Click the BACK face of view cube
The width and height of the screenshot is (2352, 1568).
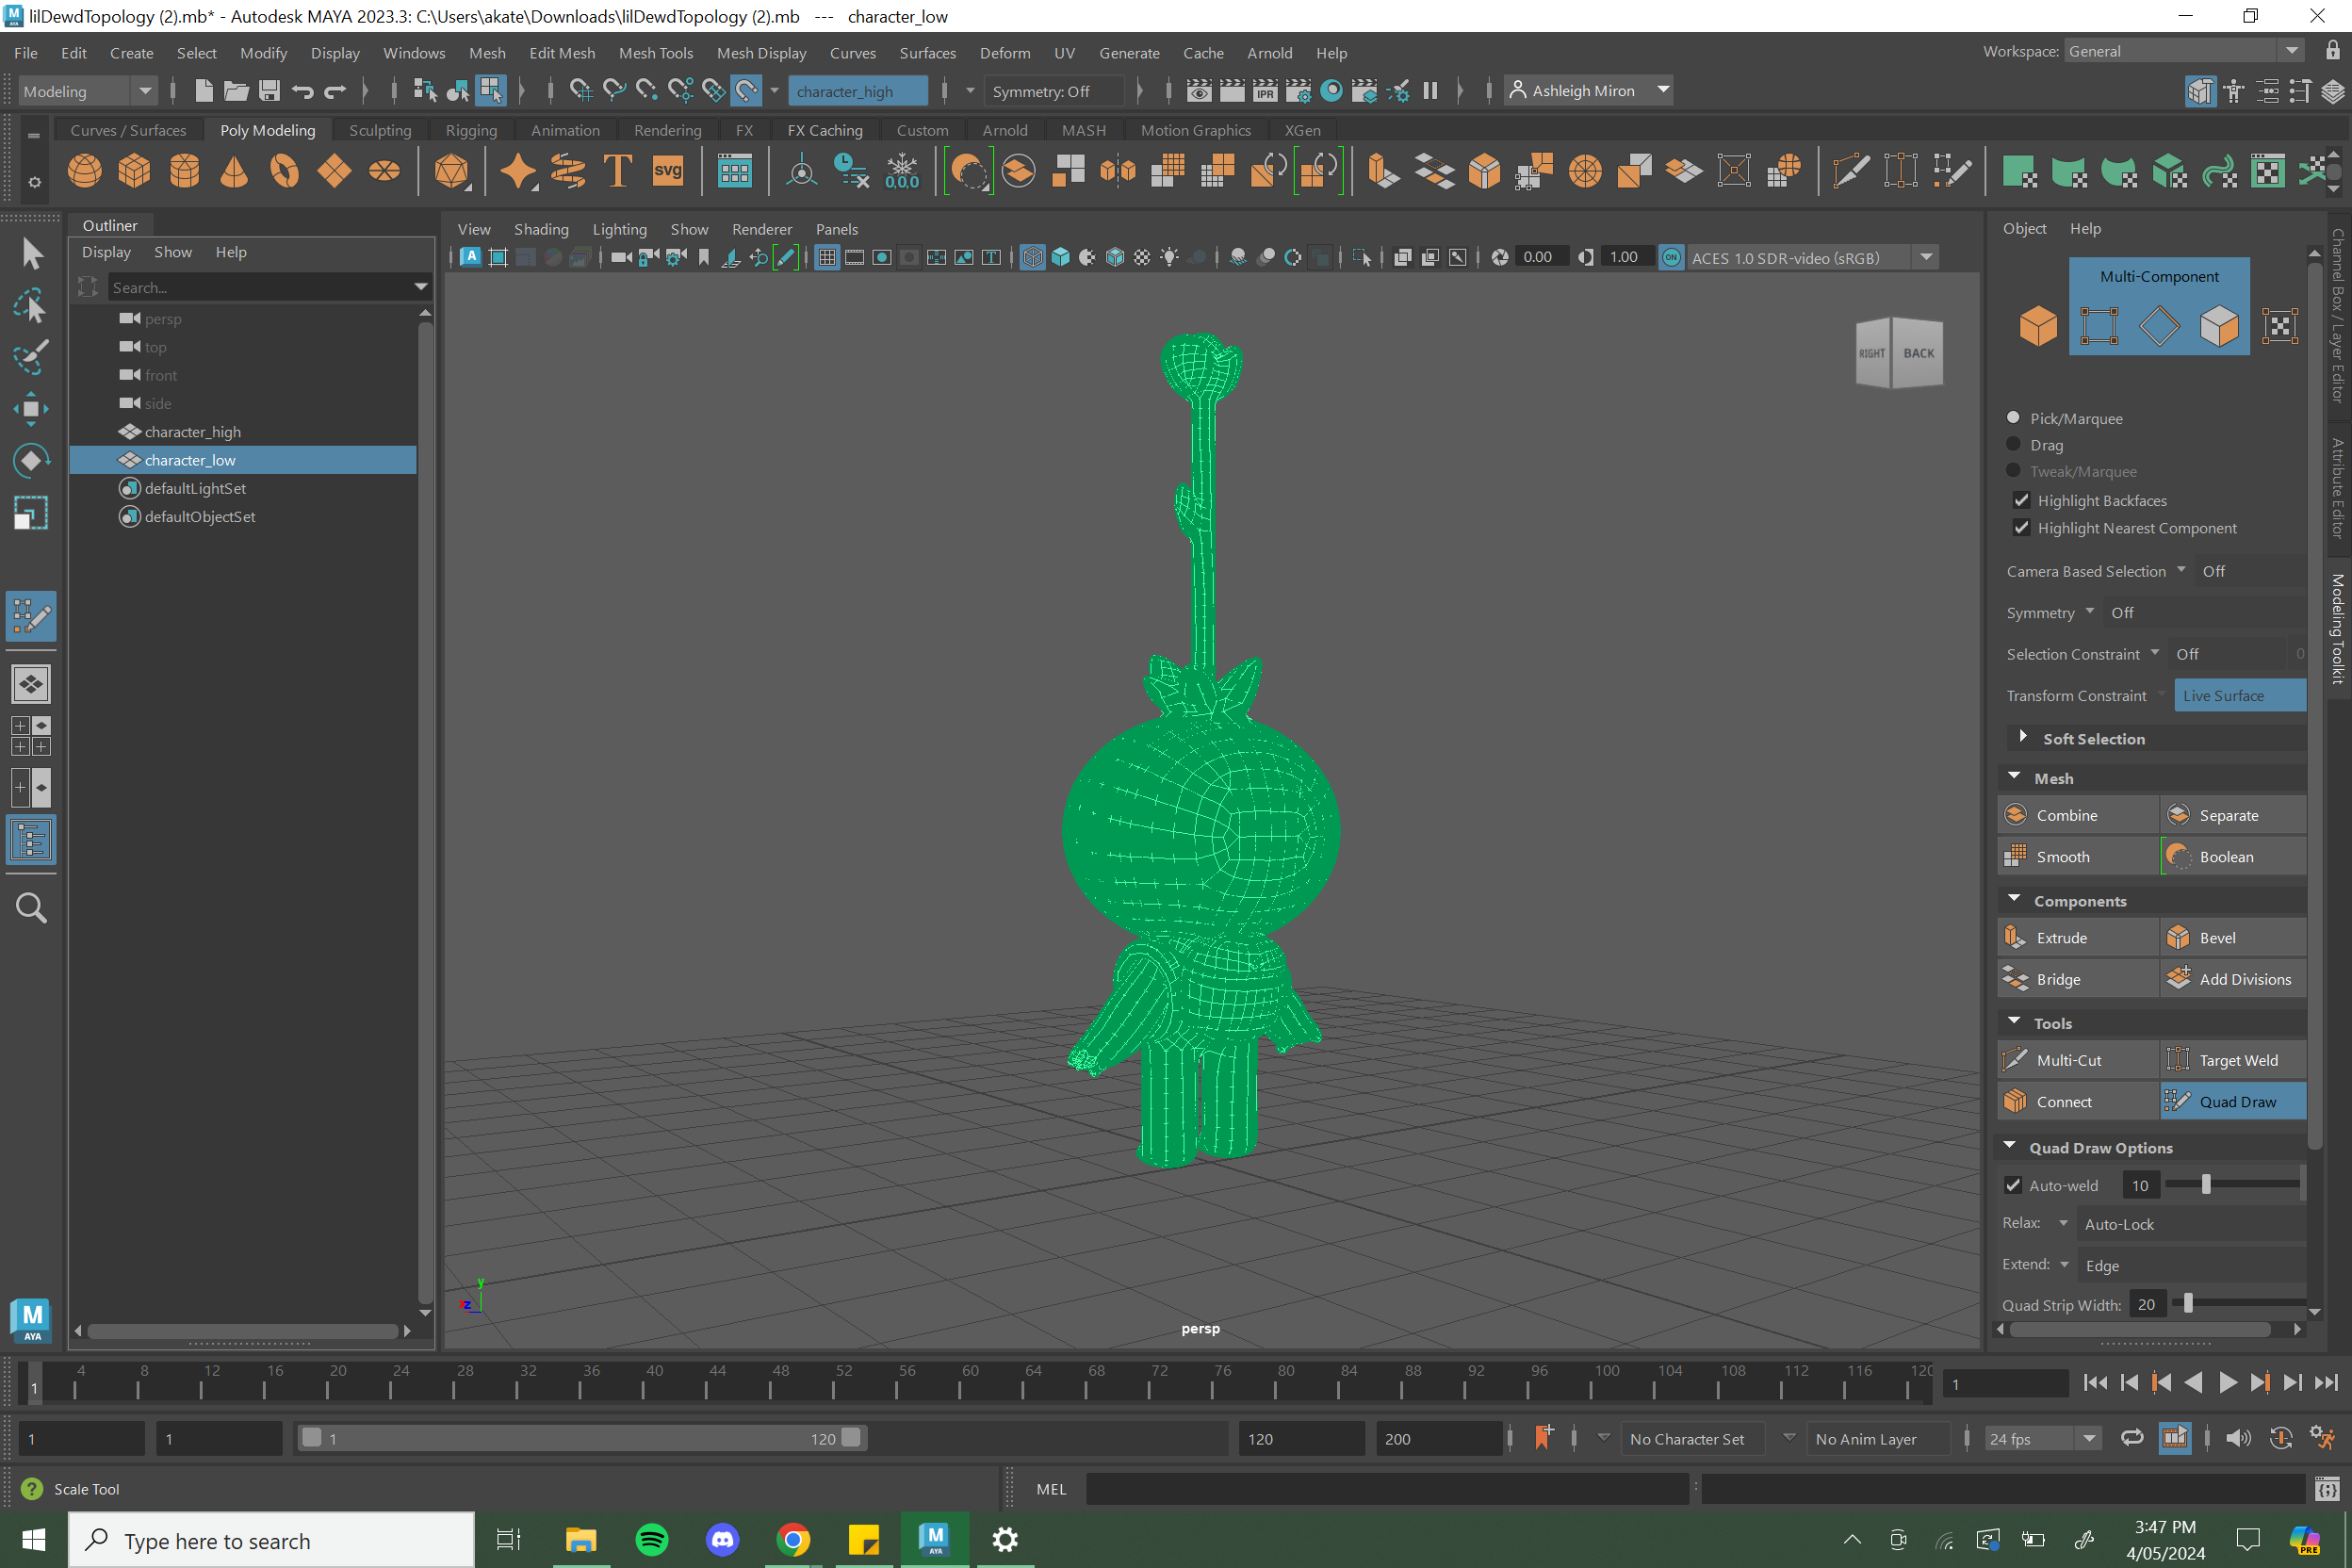(1918, 352)
